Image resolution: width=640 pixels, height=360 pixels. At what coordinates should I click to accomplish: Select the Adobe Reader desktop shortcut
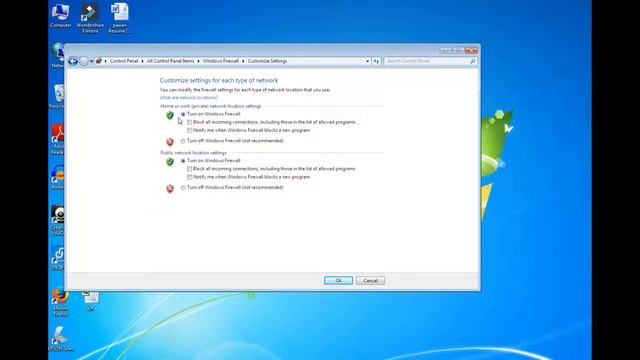tap(58, 140)
